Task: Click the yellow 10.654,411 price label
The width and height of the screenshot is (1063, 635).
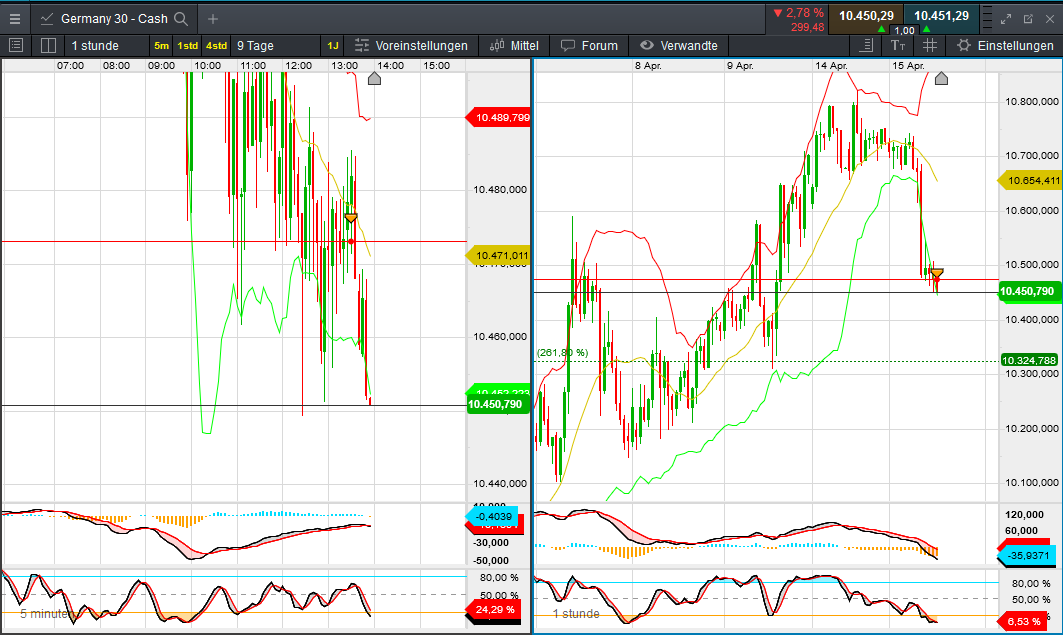Action: point(1030,180)
